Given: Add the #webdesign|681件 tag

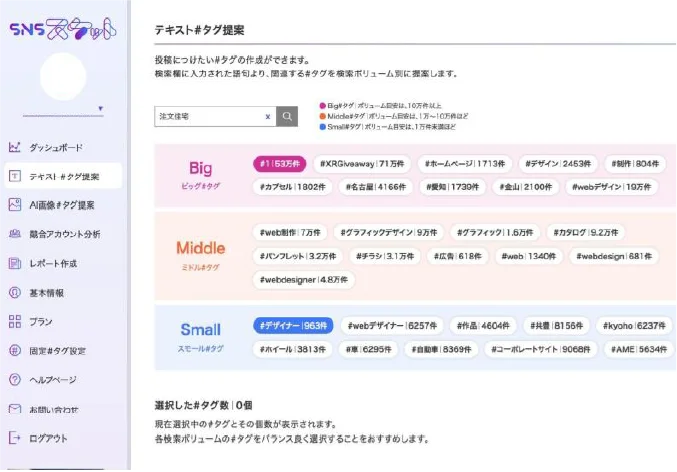Looking at the screenshot, I should (614, 256).
